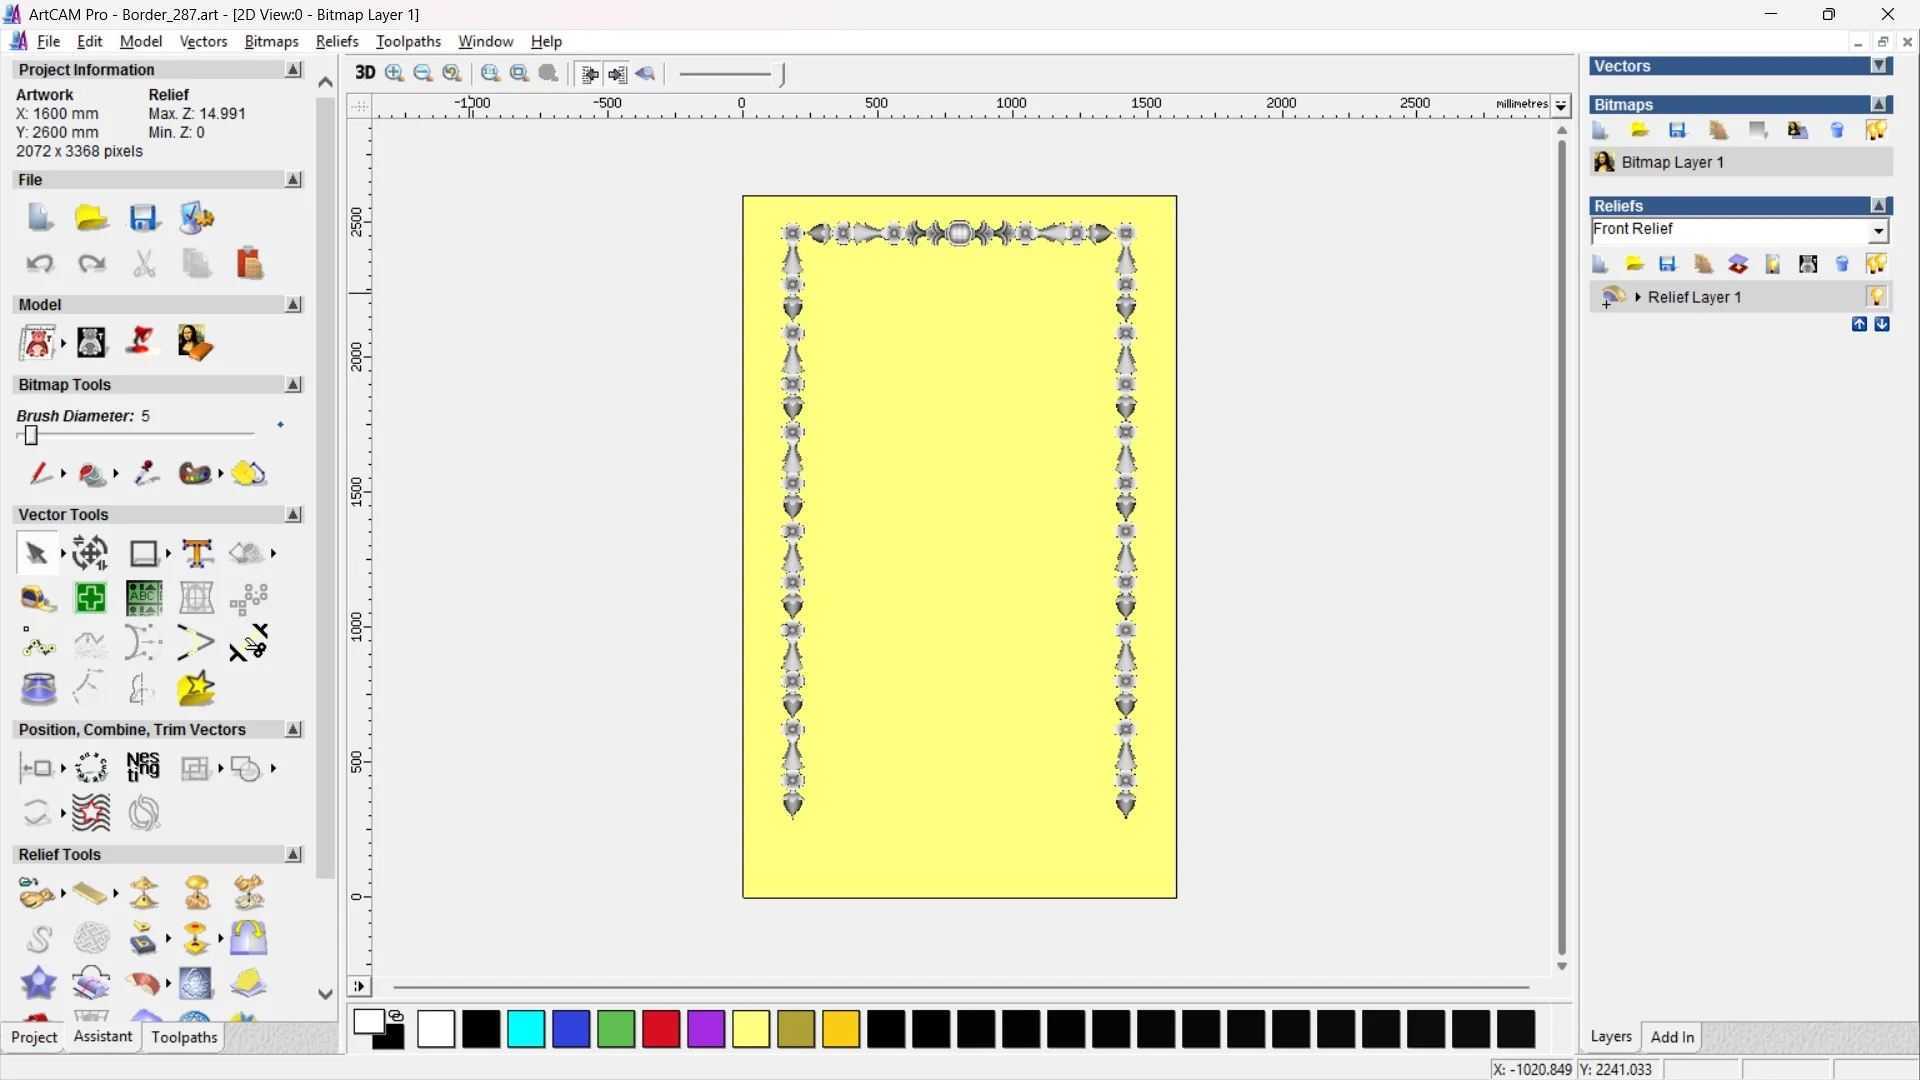Click the Add In button

(1673, 1037)
